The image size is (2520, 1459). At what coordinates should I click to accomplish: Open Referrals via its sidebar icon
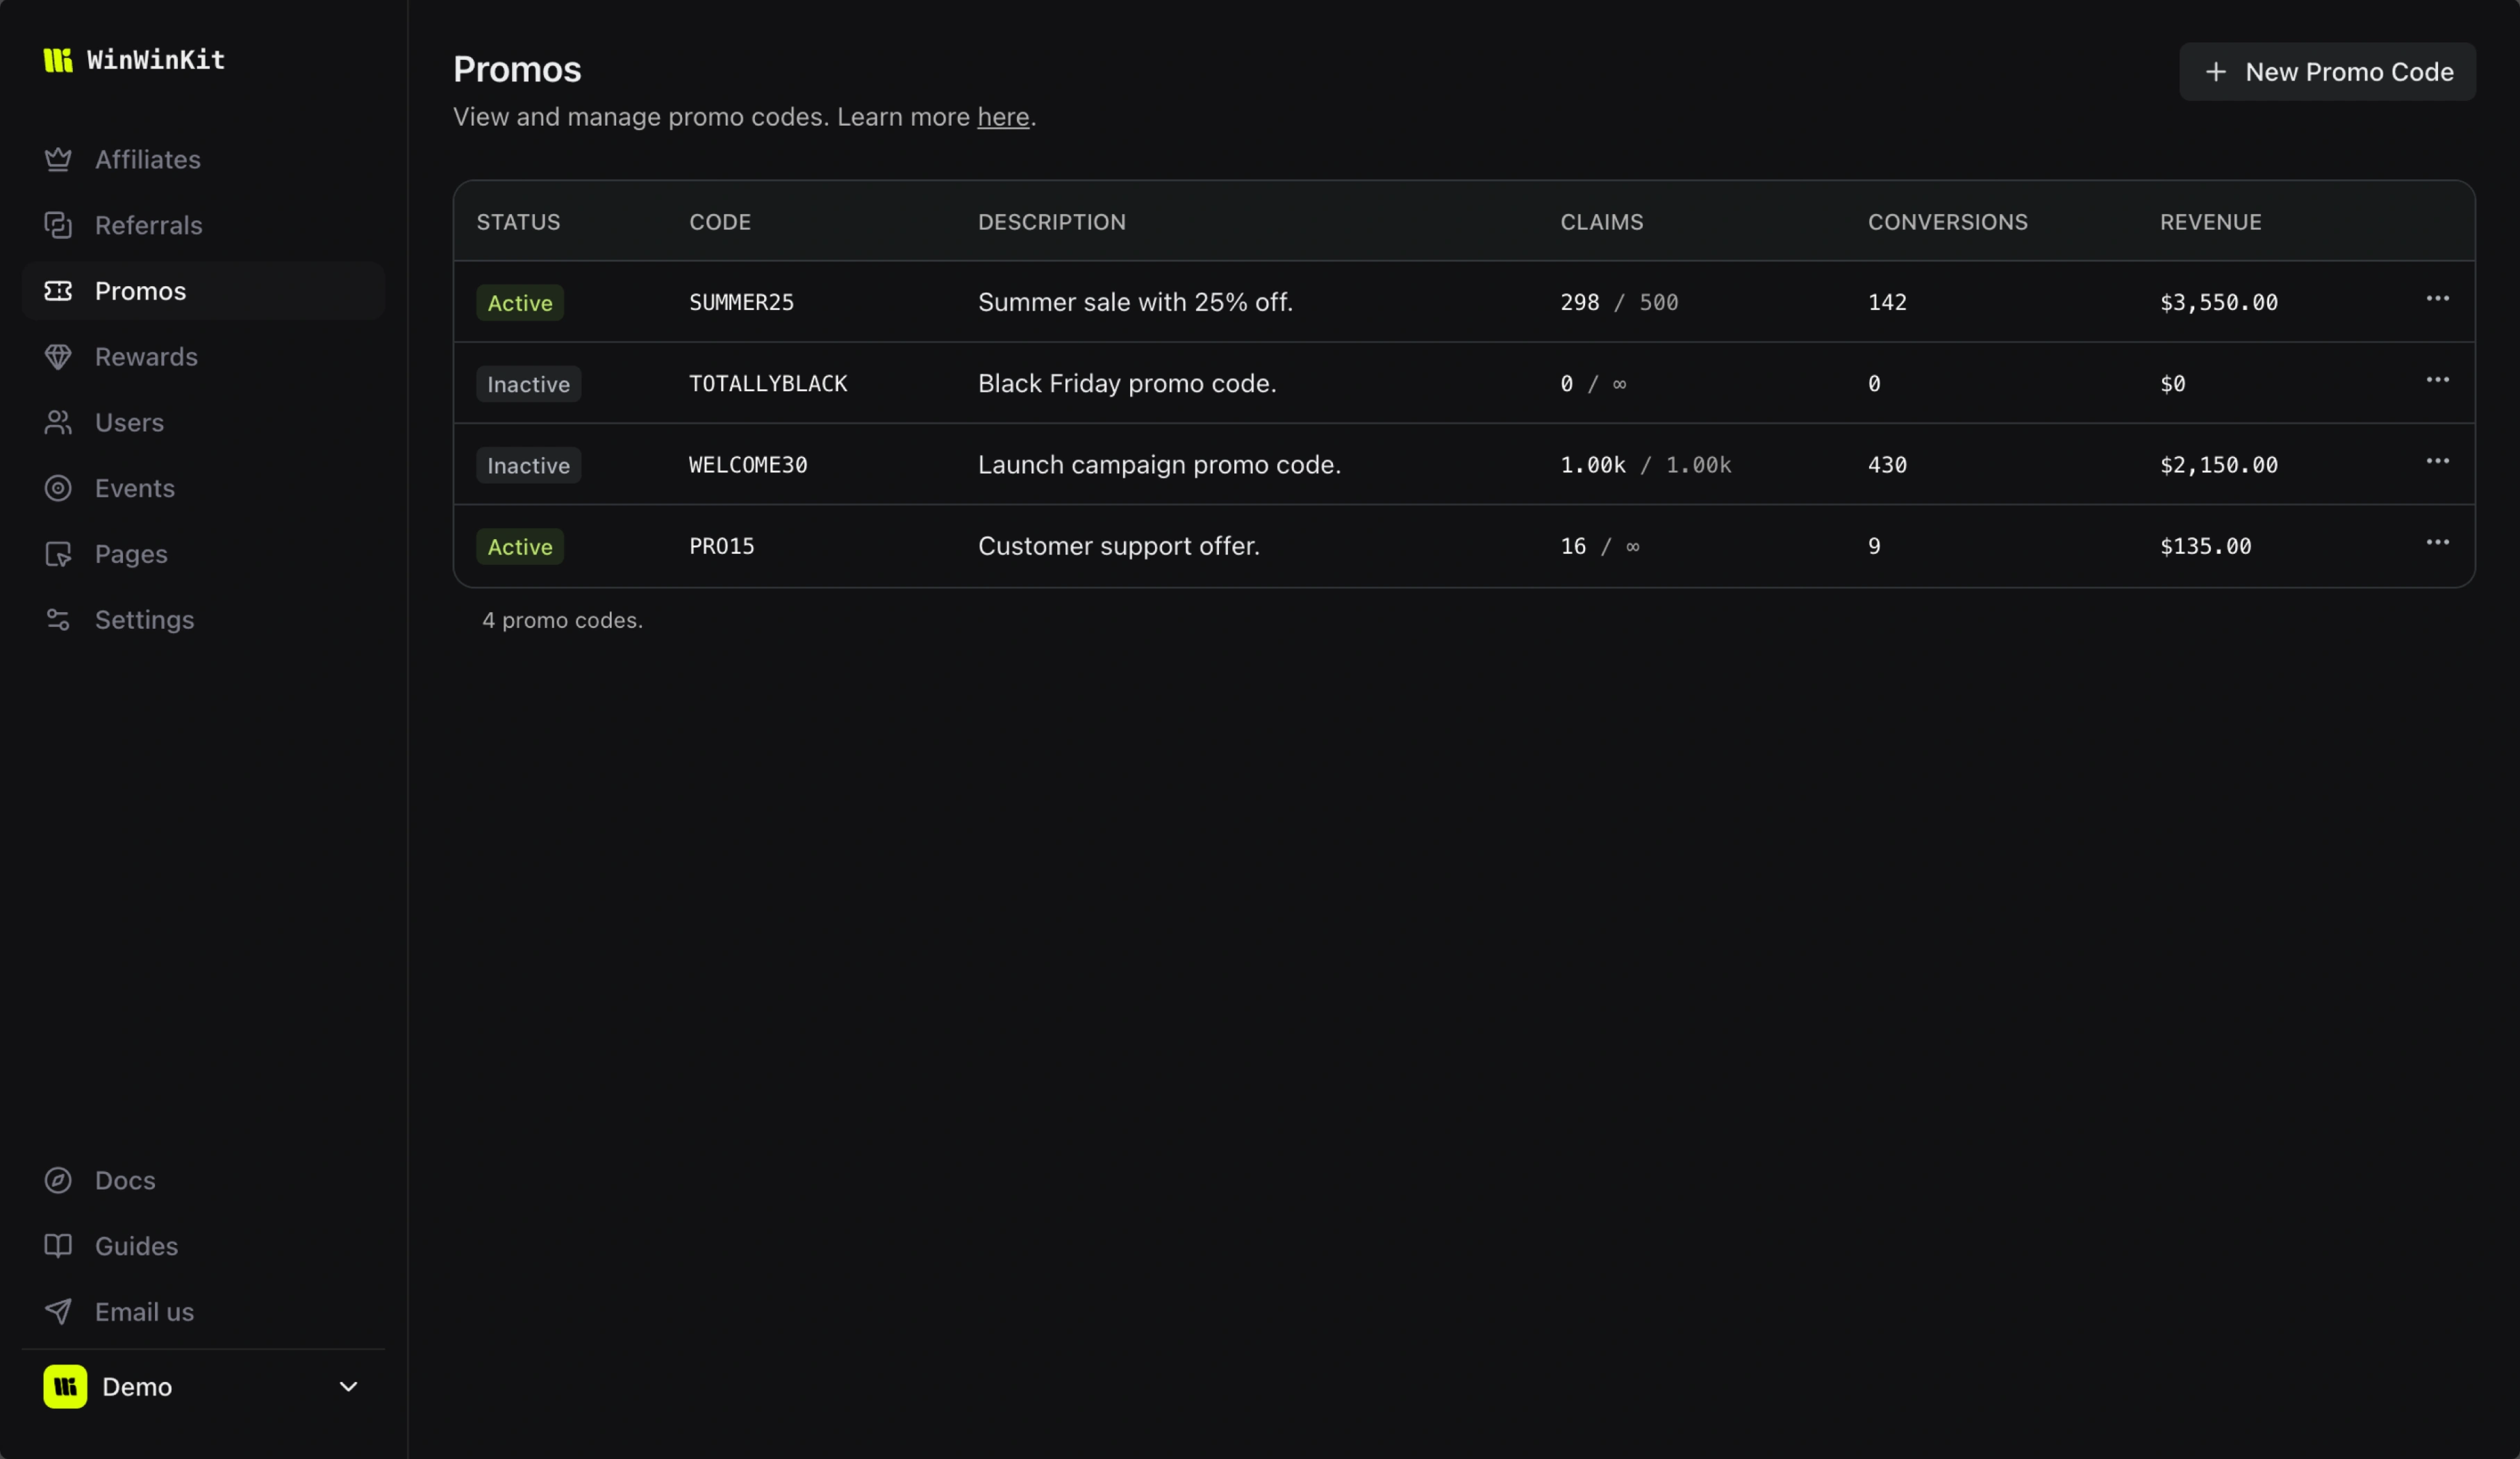(58, 225)
